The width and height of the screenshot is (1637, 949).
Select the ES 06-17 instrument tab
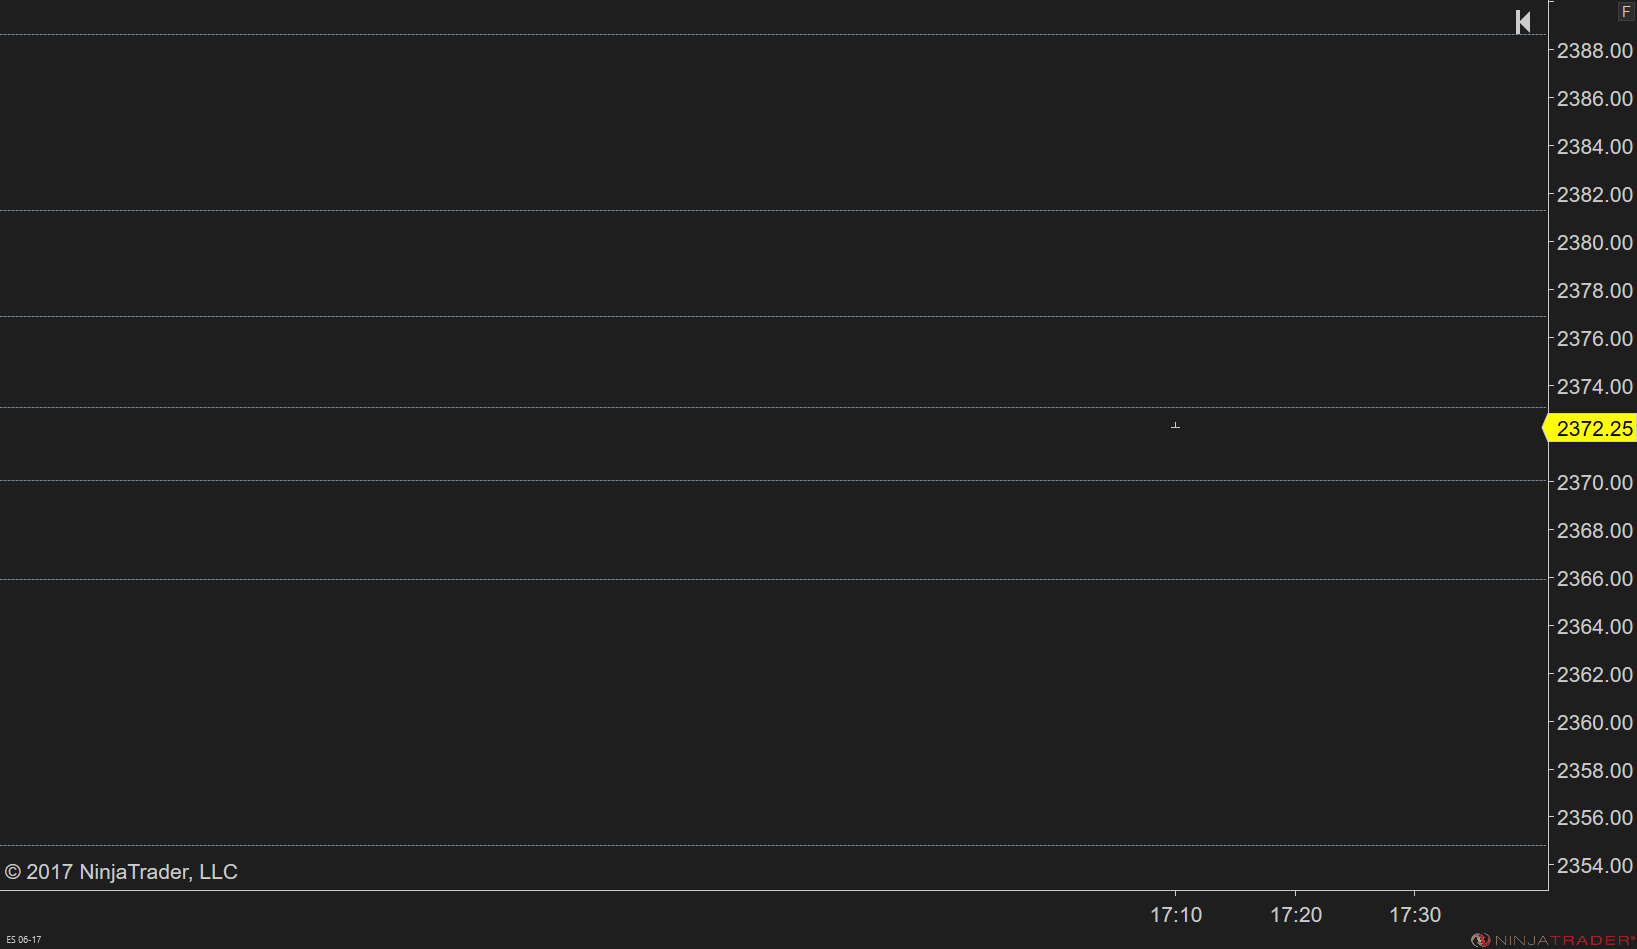pyautogui.click(x=24, y=940)
